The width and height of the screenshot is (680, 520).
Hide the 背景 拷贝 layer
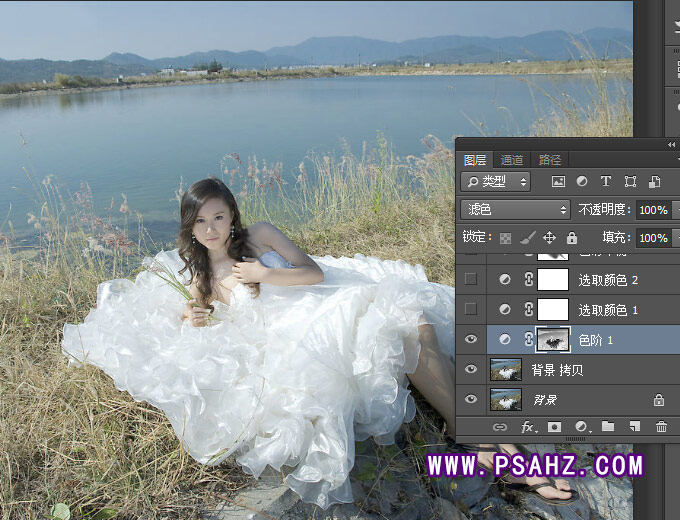(x=471, y=370)
